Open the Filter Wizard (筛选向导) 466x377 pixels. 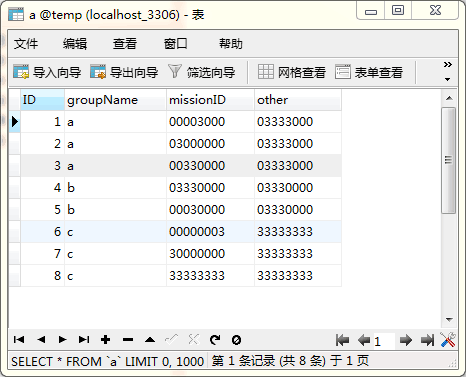(x=202, y=72)
